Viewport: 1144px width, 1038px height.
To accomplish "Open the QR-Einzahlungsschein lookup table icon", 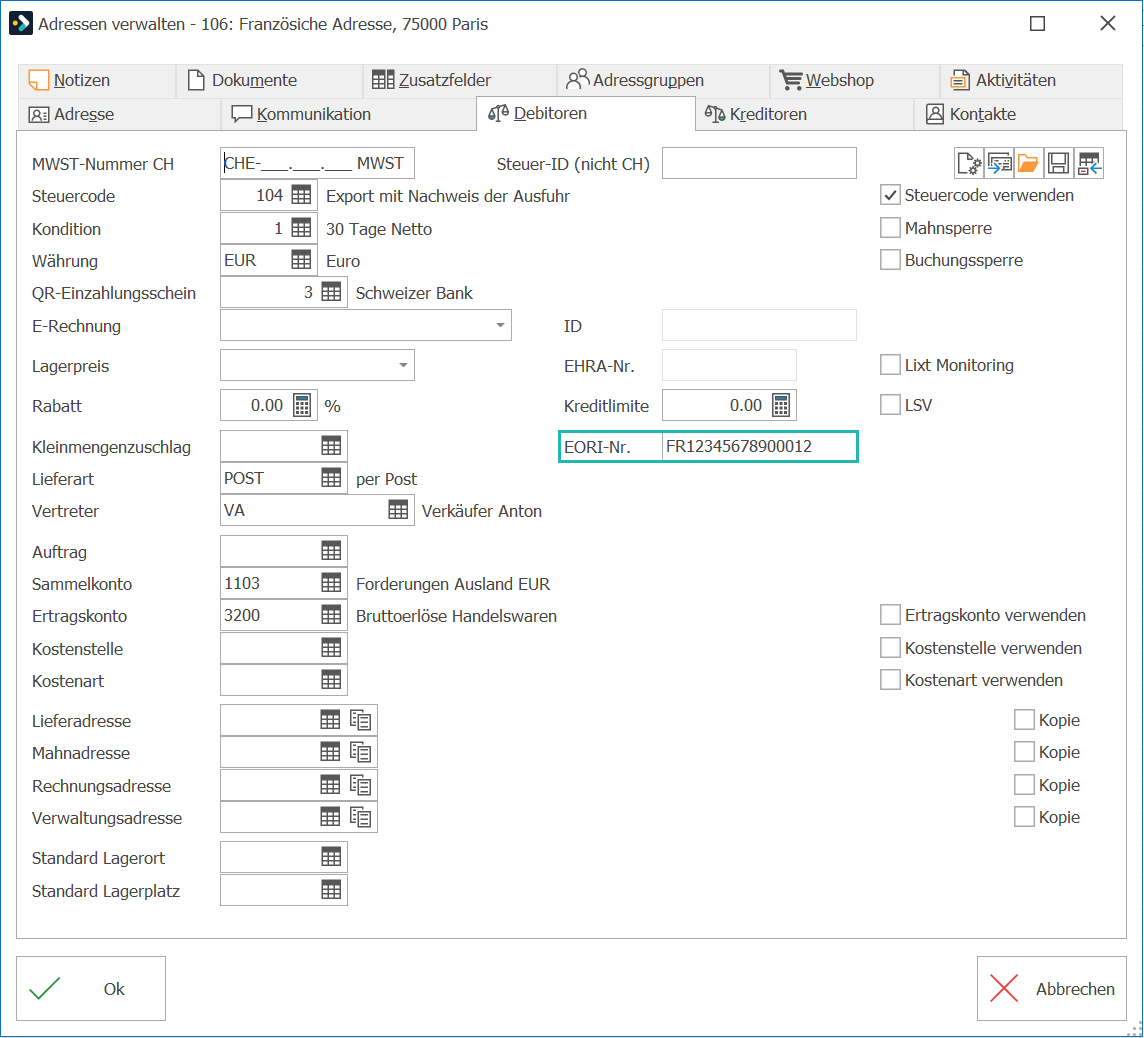I will [x=331, y=293].
